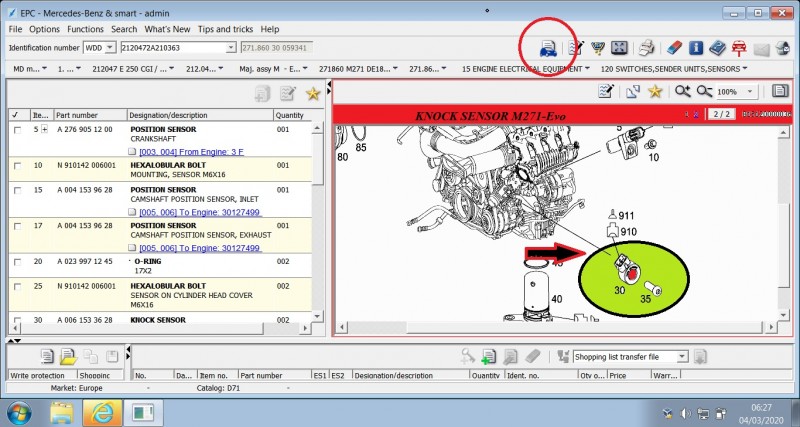Click the main toolbar notes pencil icon
The height and width of the screenshot is (427, 800).
click(x=576, y=48)
